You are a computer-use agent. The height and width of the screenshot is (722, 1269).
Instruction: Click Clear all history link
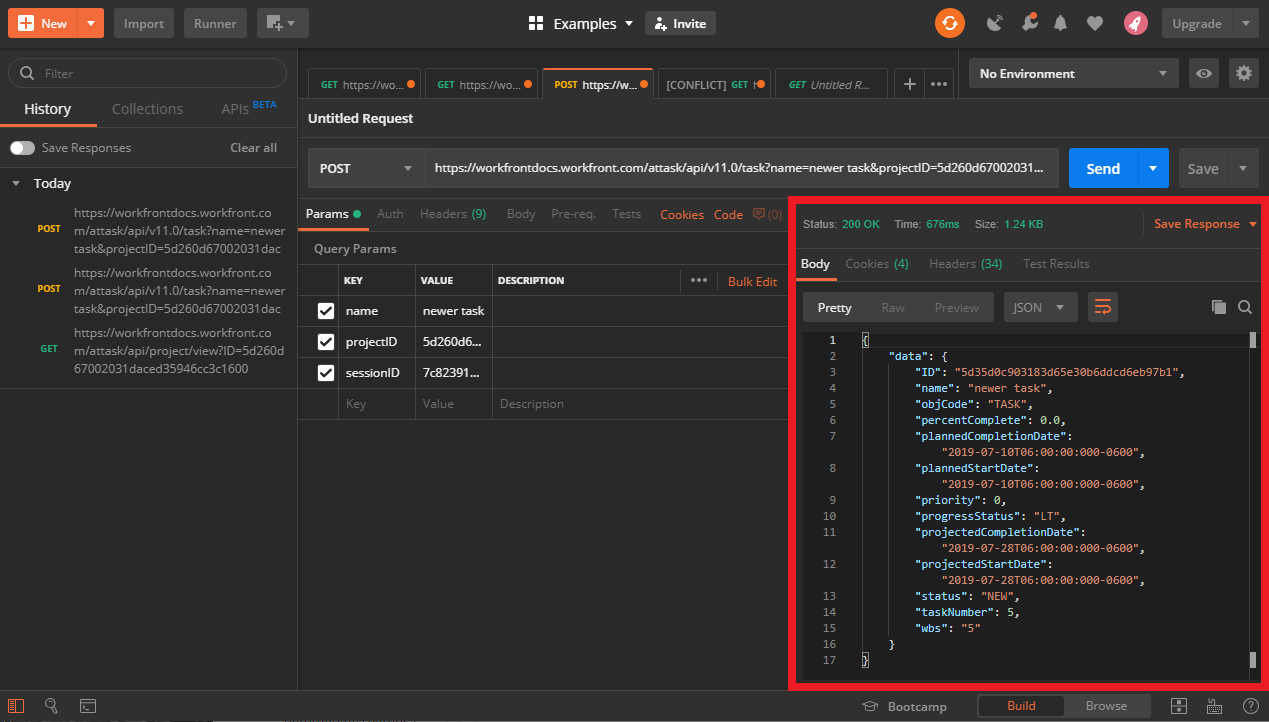(x=254, y=148)
